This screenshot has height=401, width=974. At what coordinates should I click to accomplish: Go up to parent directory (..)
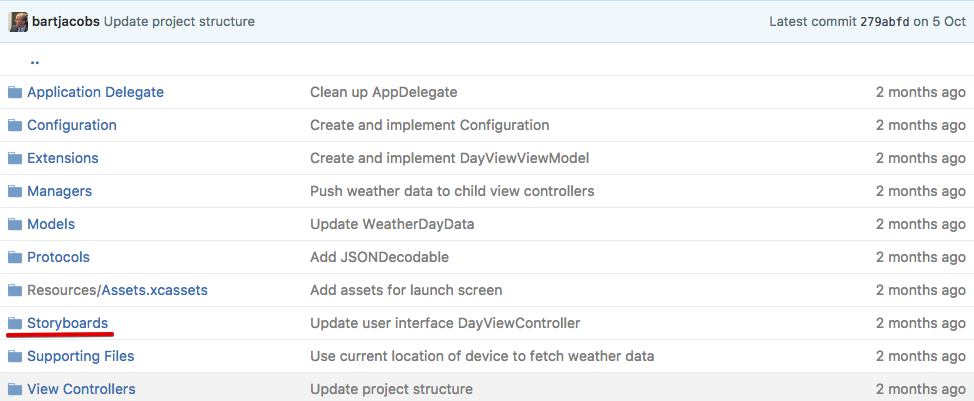coord(35,59)
